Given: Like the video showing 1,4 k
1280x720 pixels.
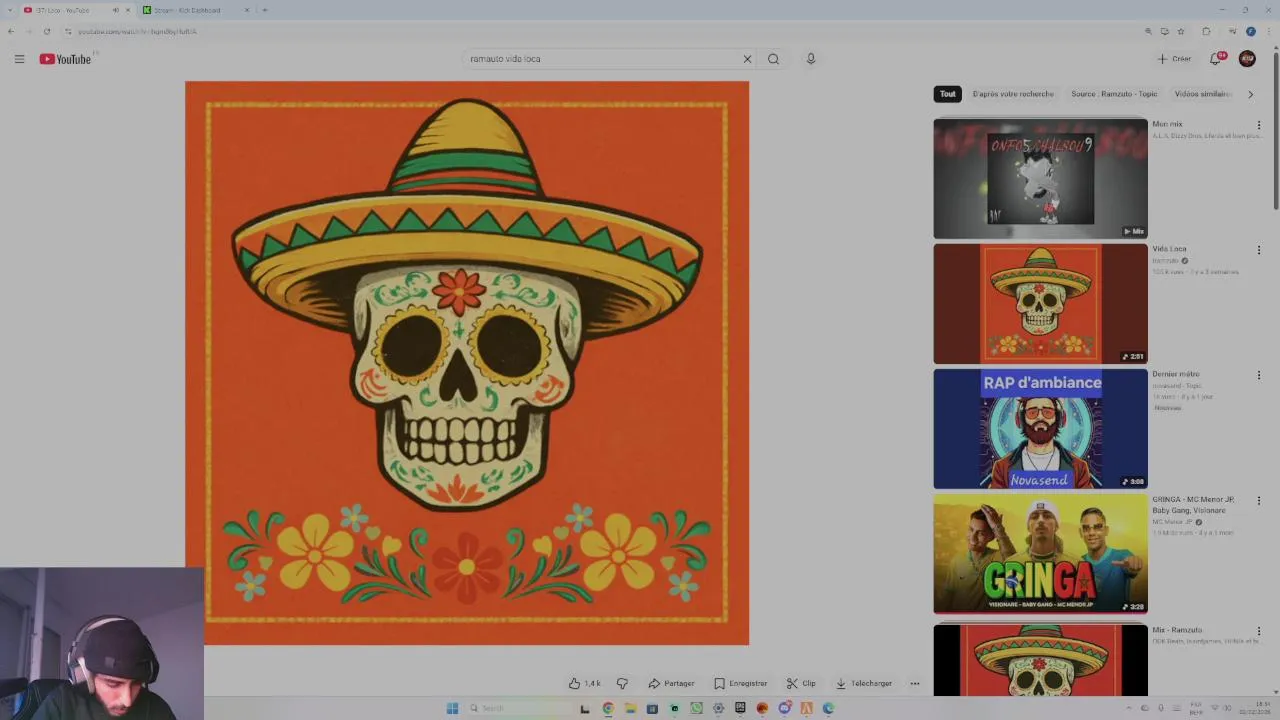Looking at the screenshot, I should [x=585, y=684].
